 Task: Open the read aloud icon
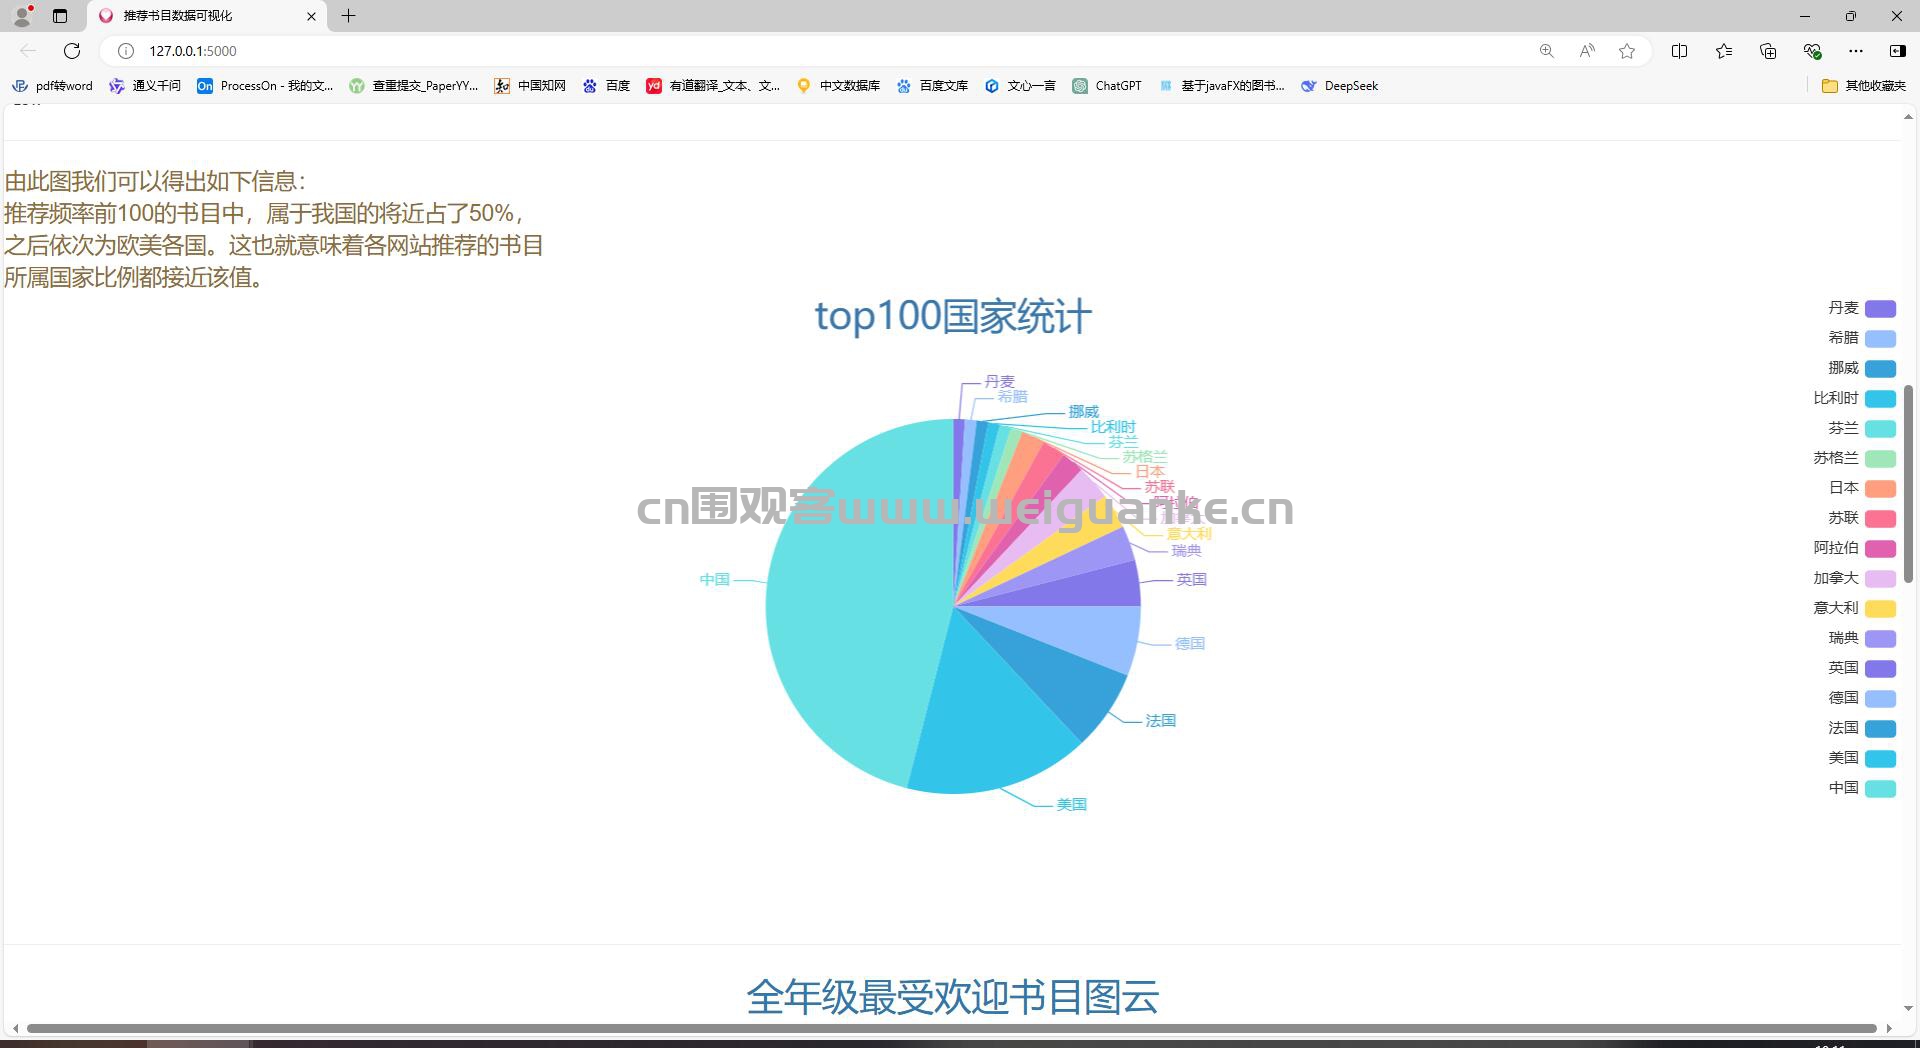1587,51
